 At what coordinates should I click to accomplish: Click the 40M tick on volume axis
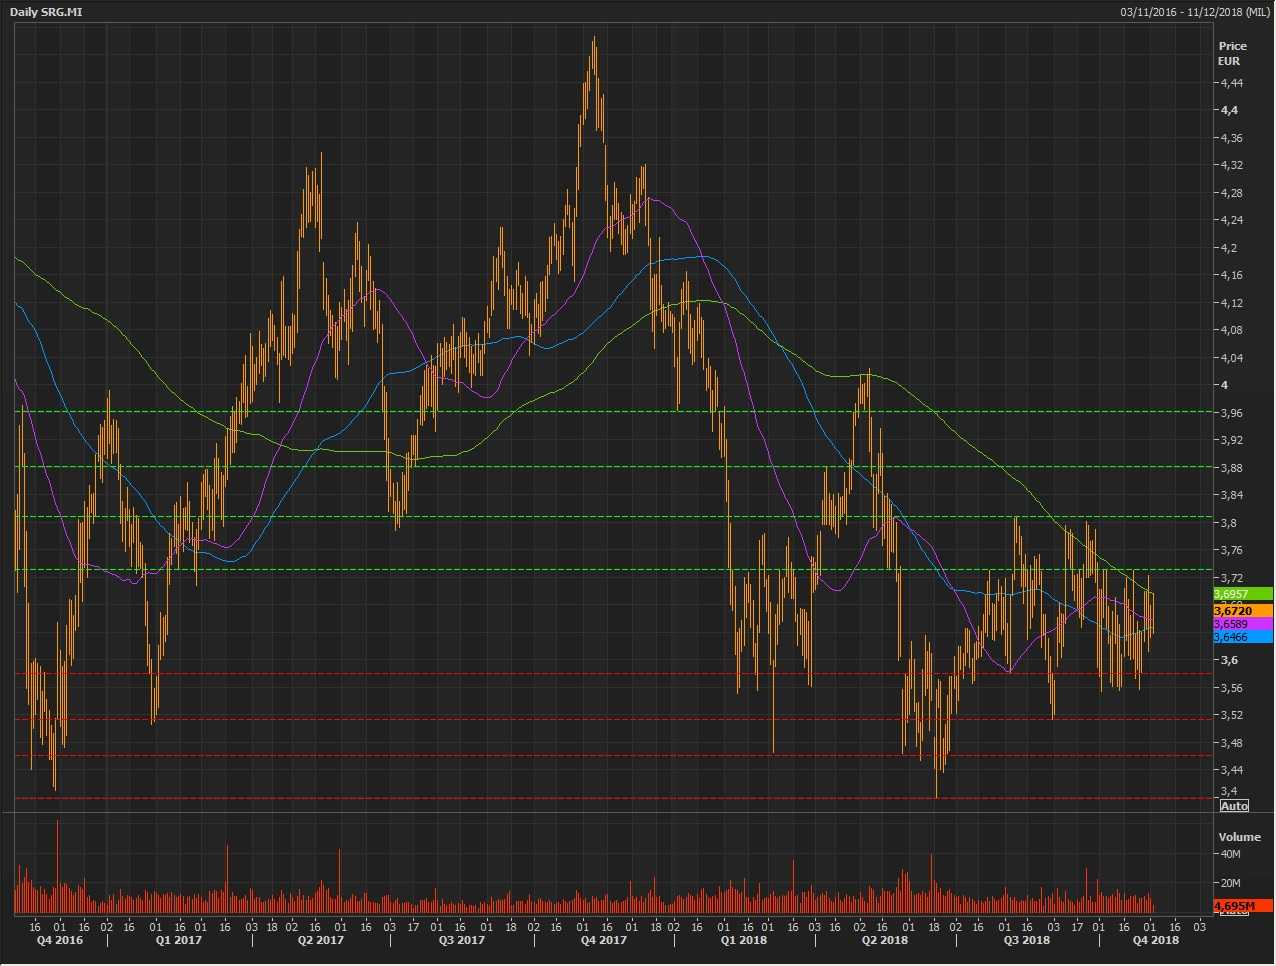[1230, 854]
